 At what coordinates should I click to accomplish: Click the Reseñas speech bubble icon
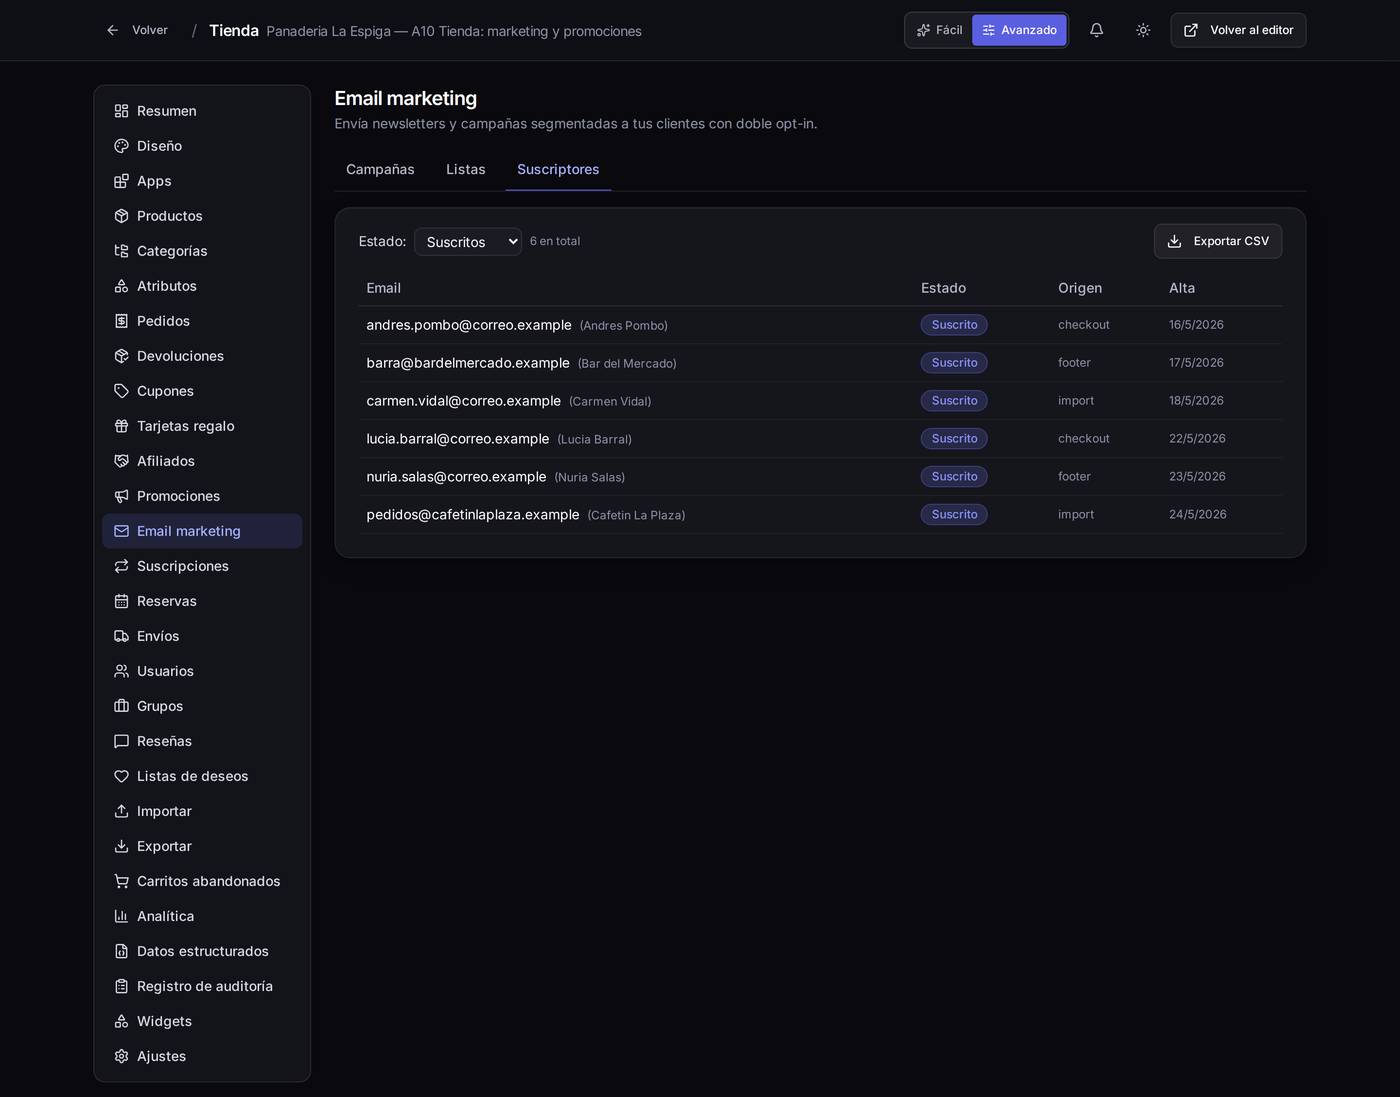[121, 741]
